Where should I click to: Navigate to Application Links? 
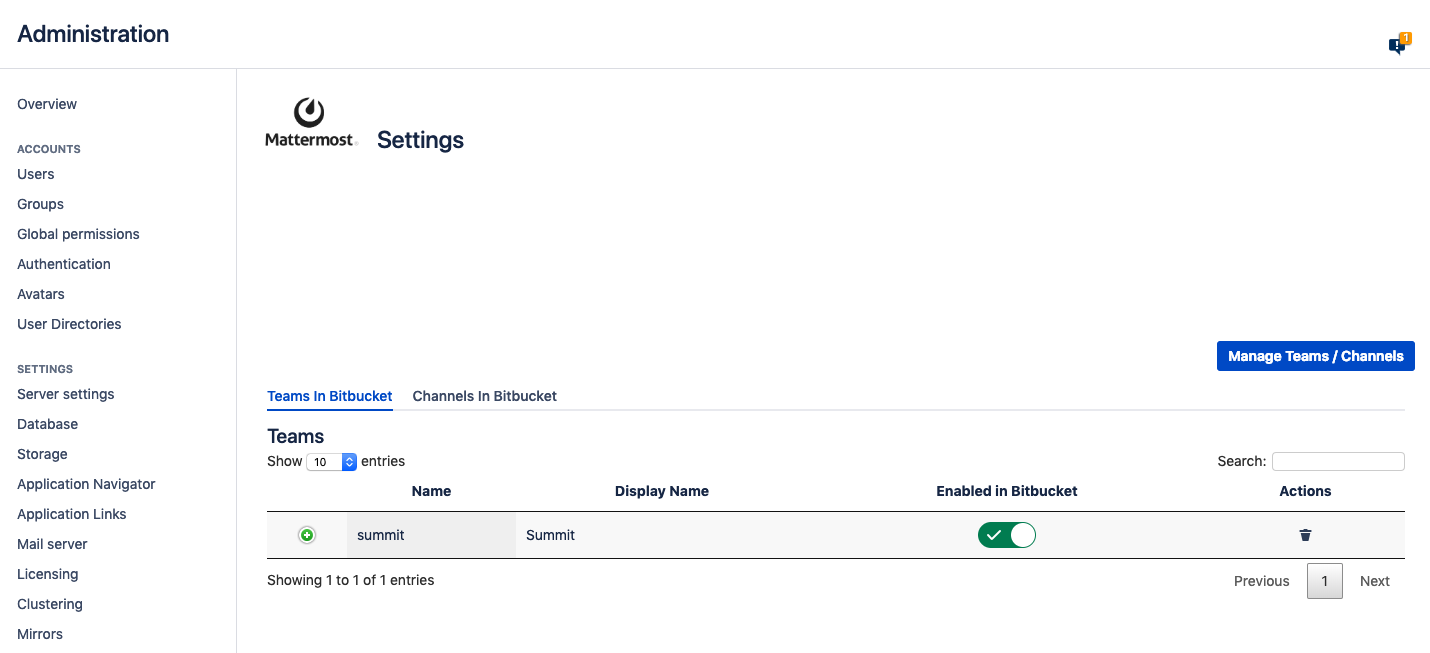[x=72, y=514]
